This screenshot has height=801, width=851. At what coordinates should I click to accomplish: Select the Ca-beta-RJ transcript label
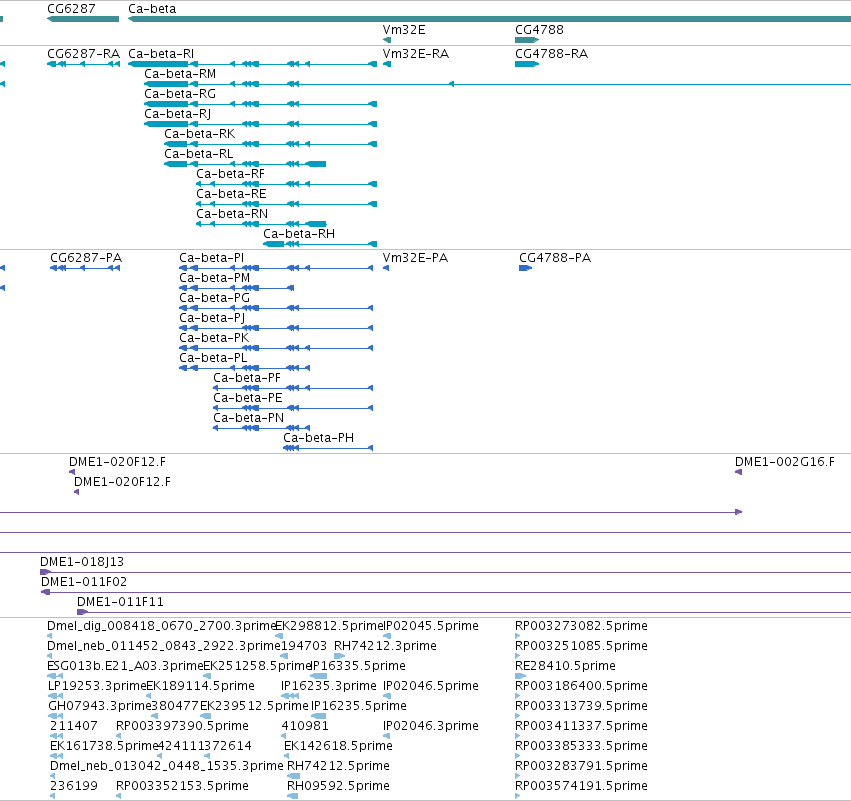(177, 114)
